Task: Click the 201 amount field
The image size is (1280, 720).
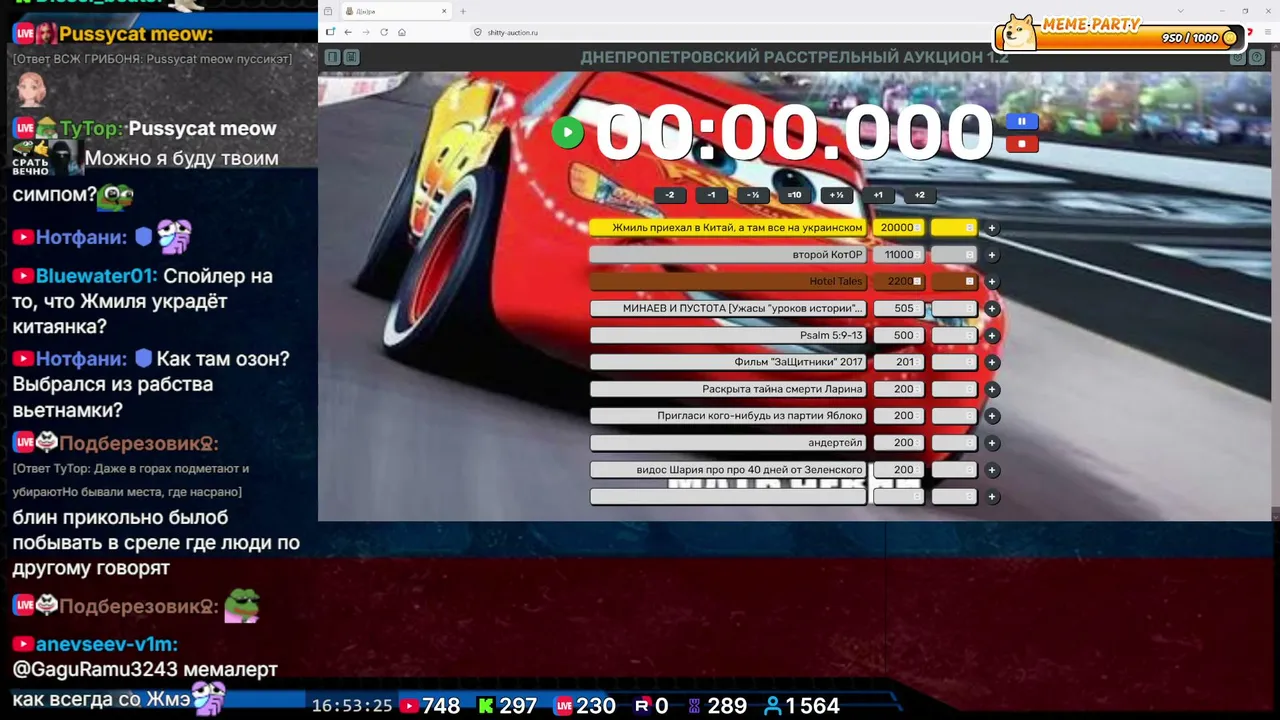Action: click(x=898, y=362)
